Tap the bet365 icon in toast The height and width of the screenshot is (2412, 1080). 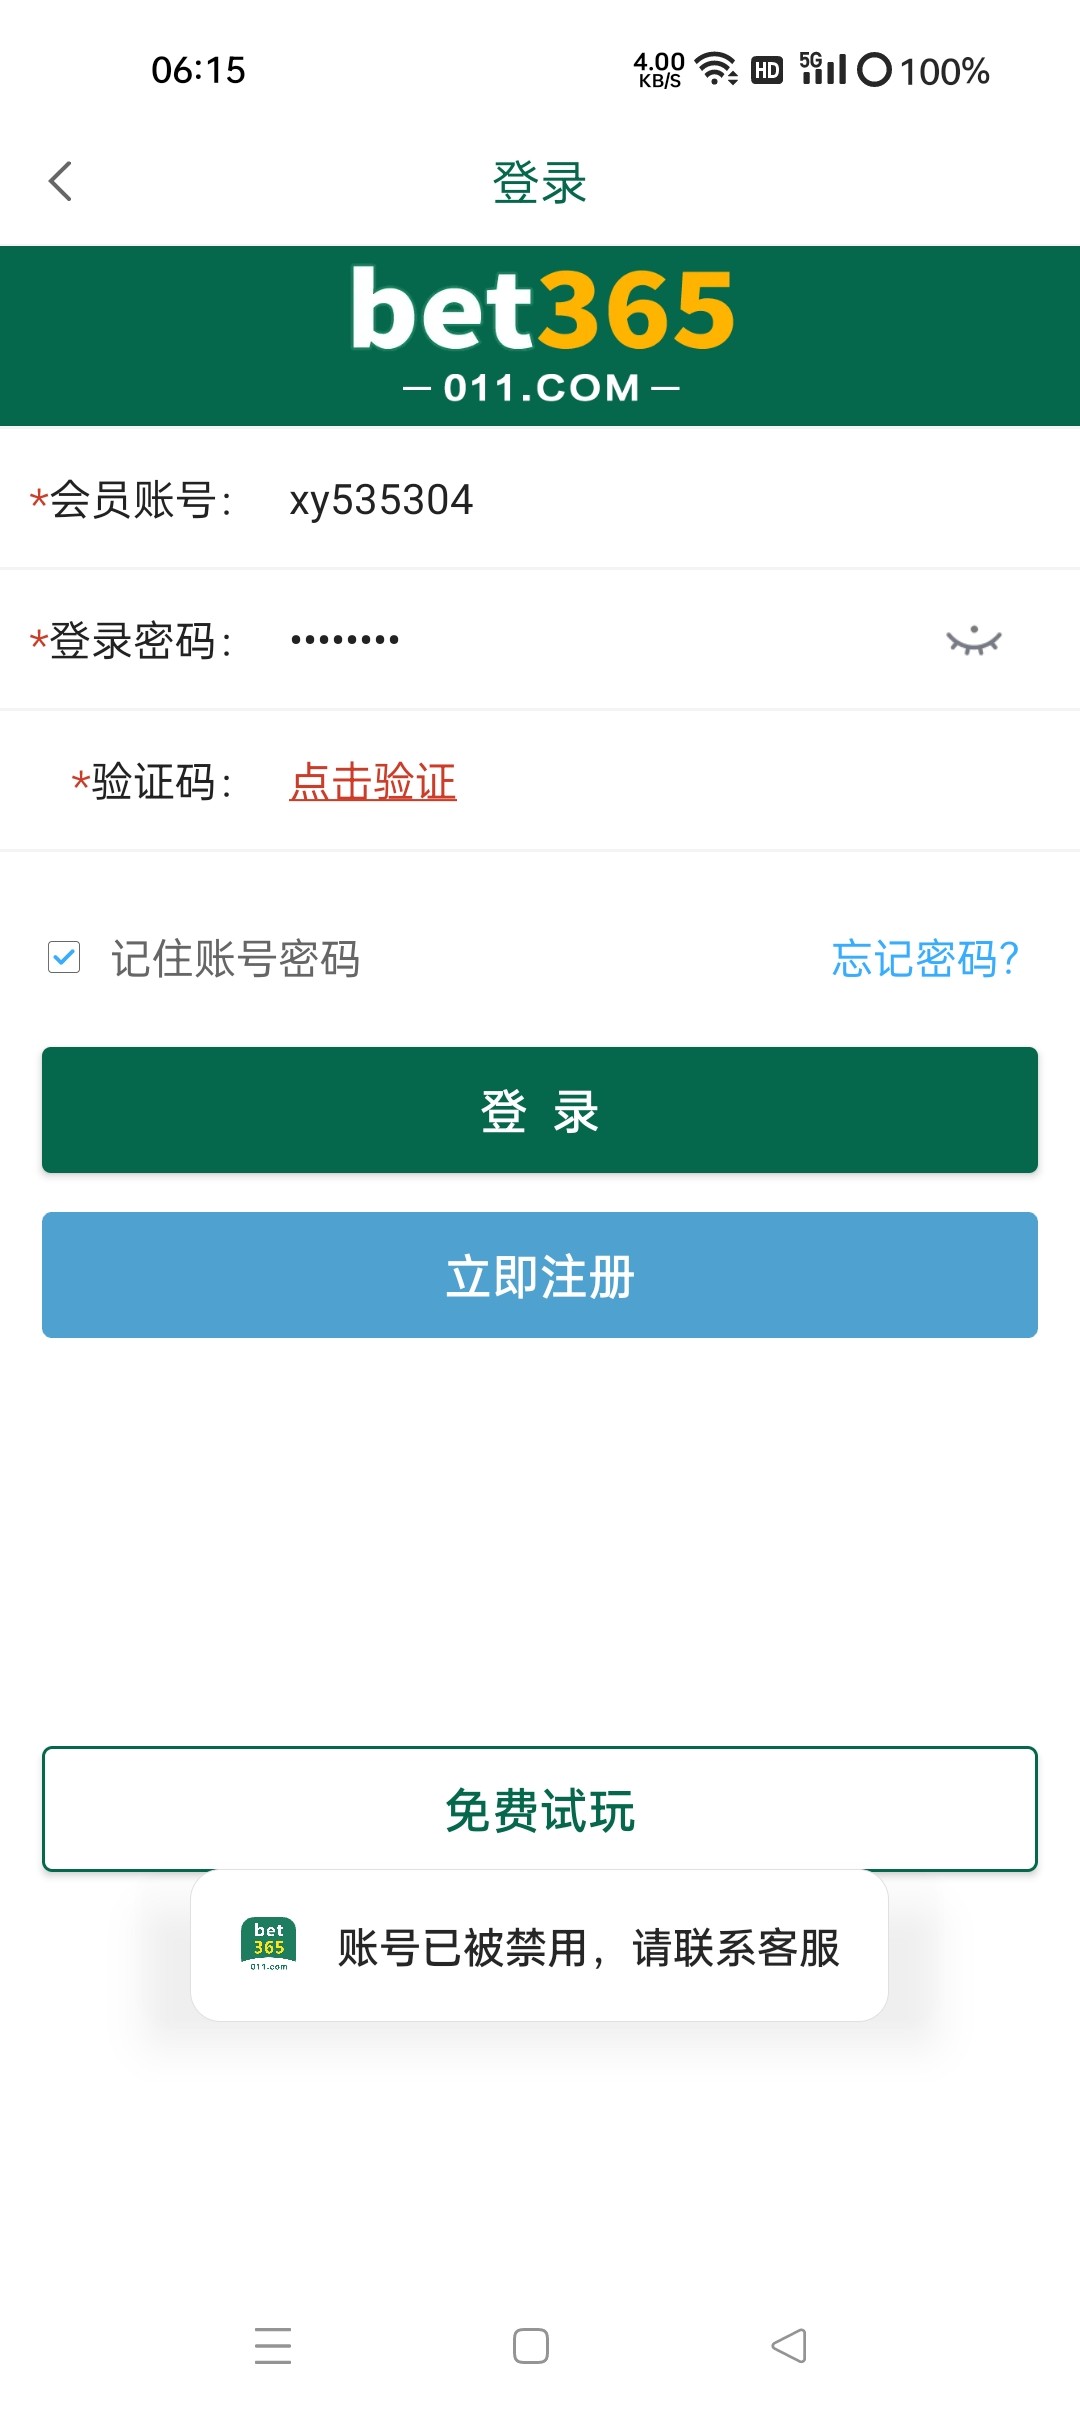[269, 1945]
